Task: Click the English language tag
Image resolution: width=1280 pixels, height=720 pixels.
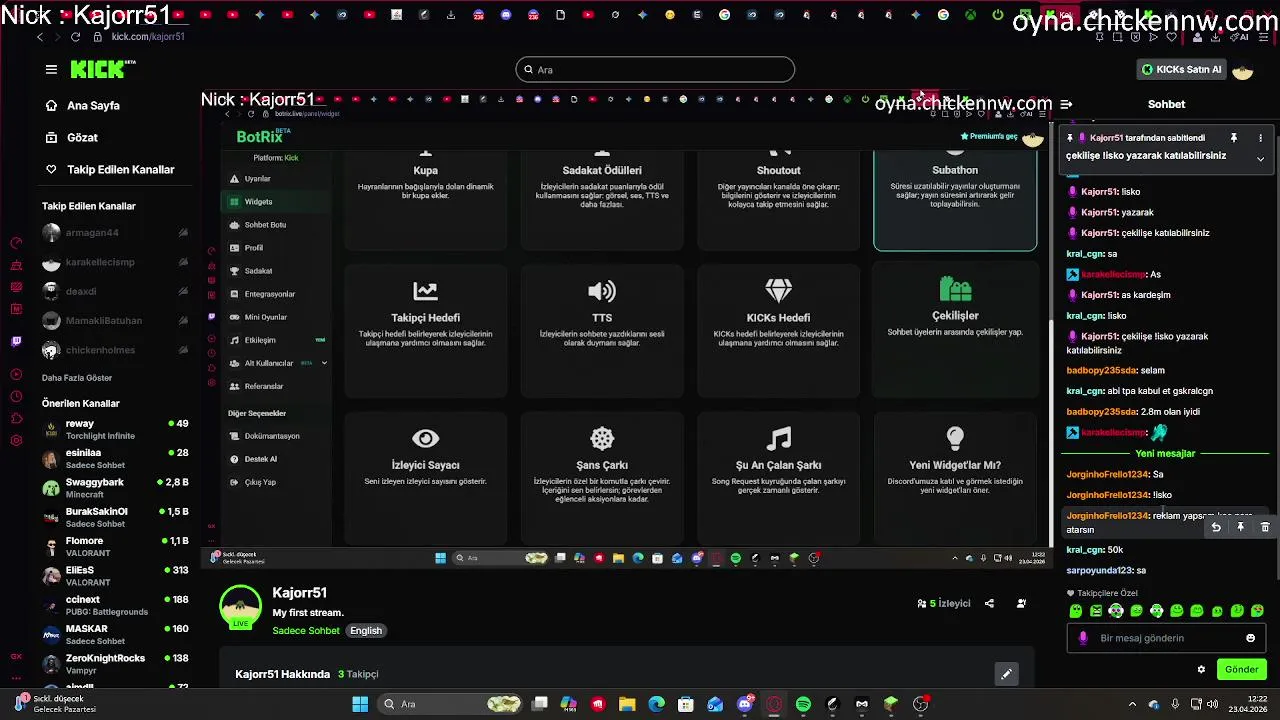Action: tap(366, 631)
